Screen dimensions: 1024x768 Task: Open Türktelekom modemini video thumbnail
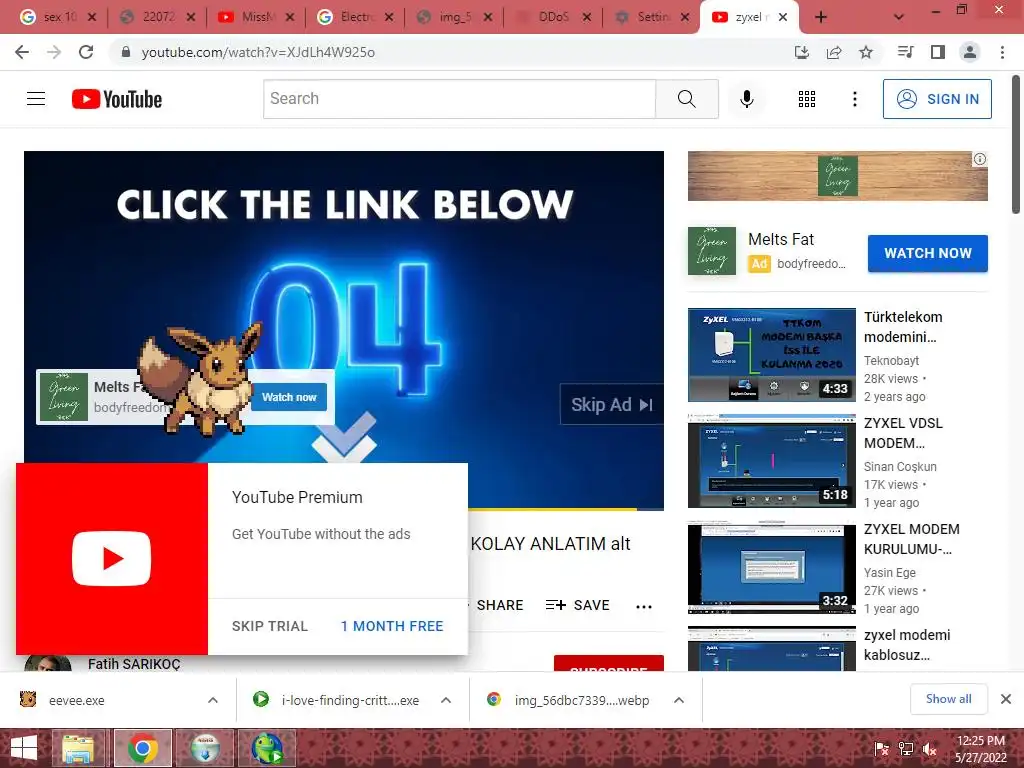(771, 355)
